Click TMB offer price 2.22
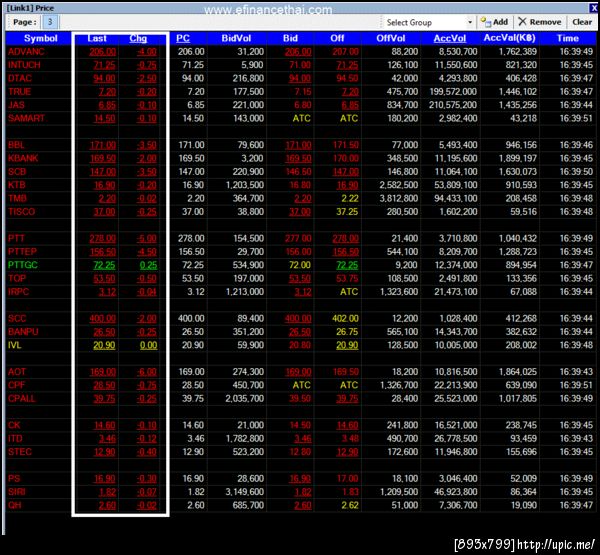The width and height of the screenshot is (600, 555). point(350,198)
